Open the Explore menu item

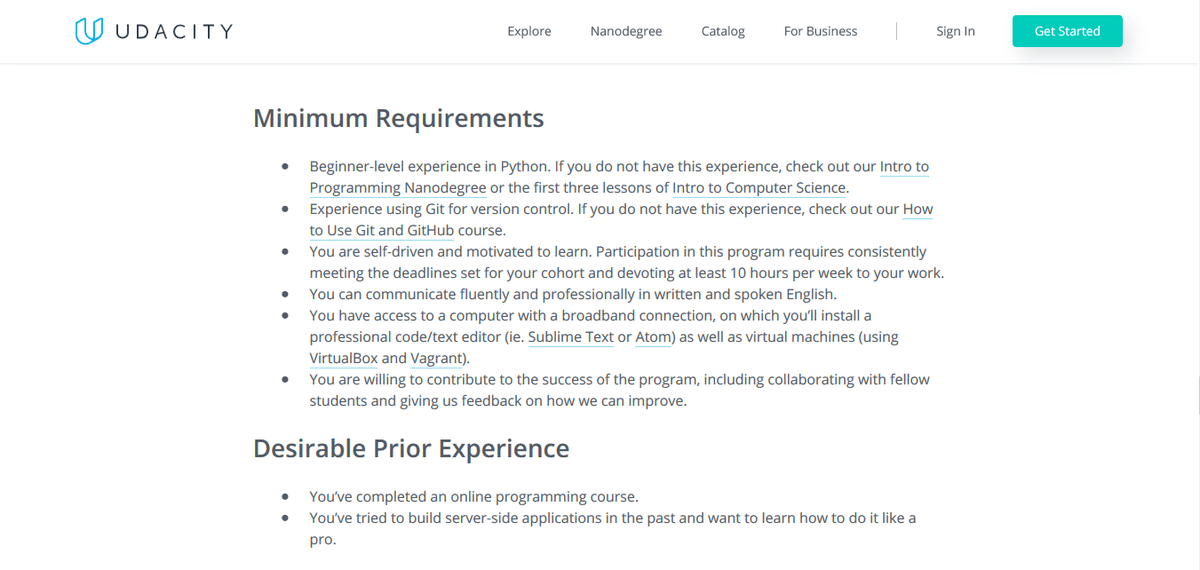pos(529,31)
